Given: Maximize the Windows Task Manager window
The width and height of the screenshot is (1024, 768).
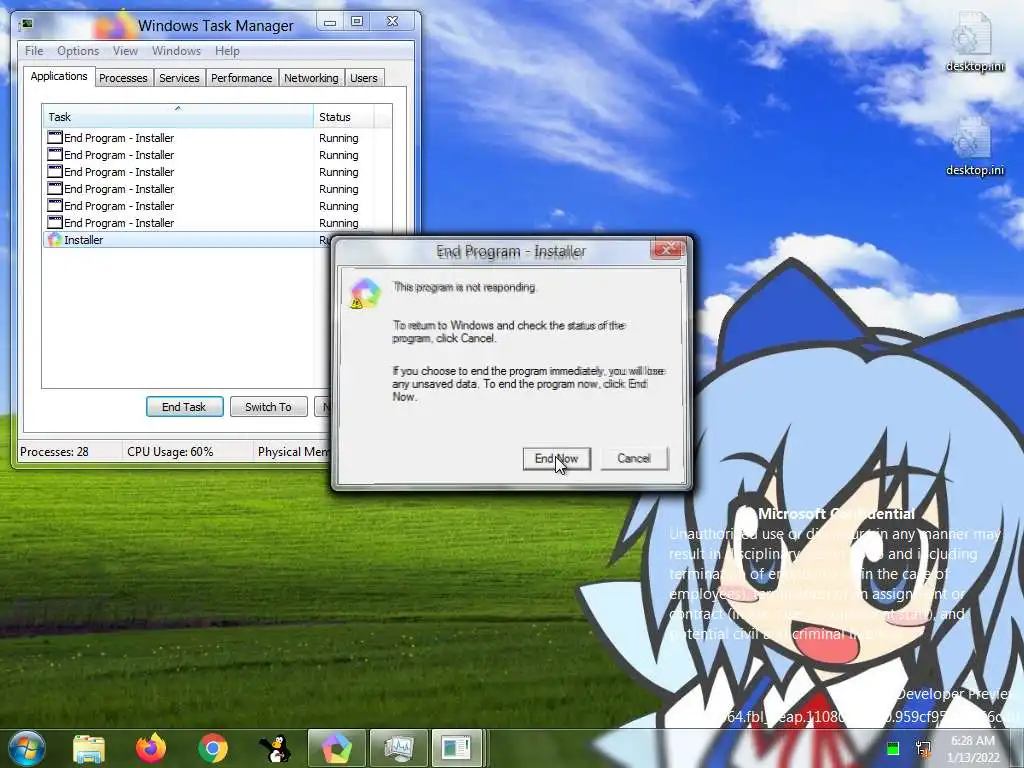Looking at the screenshot, I should pos(357,22).
